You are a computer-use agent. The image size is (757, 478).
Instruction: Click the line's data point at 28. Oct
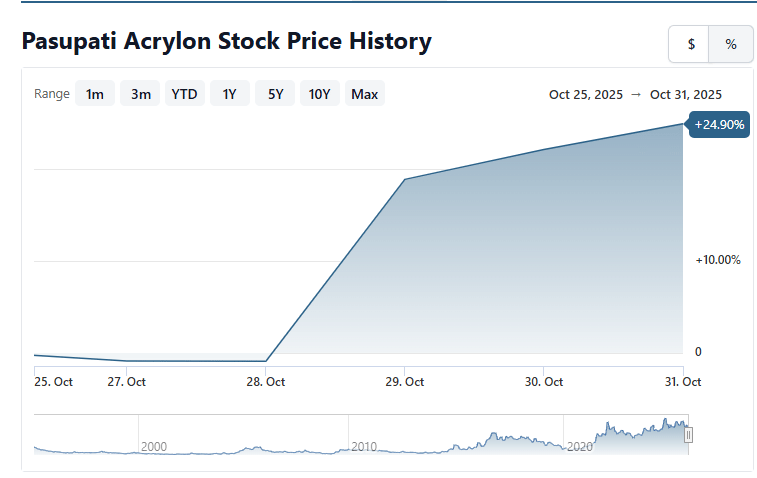[266, 360]
